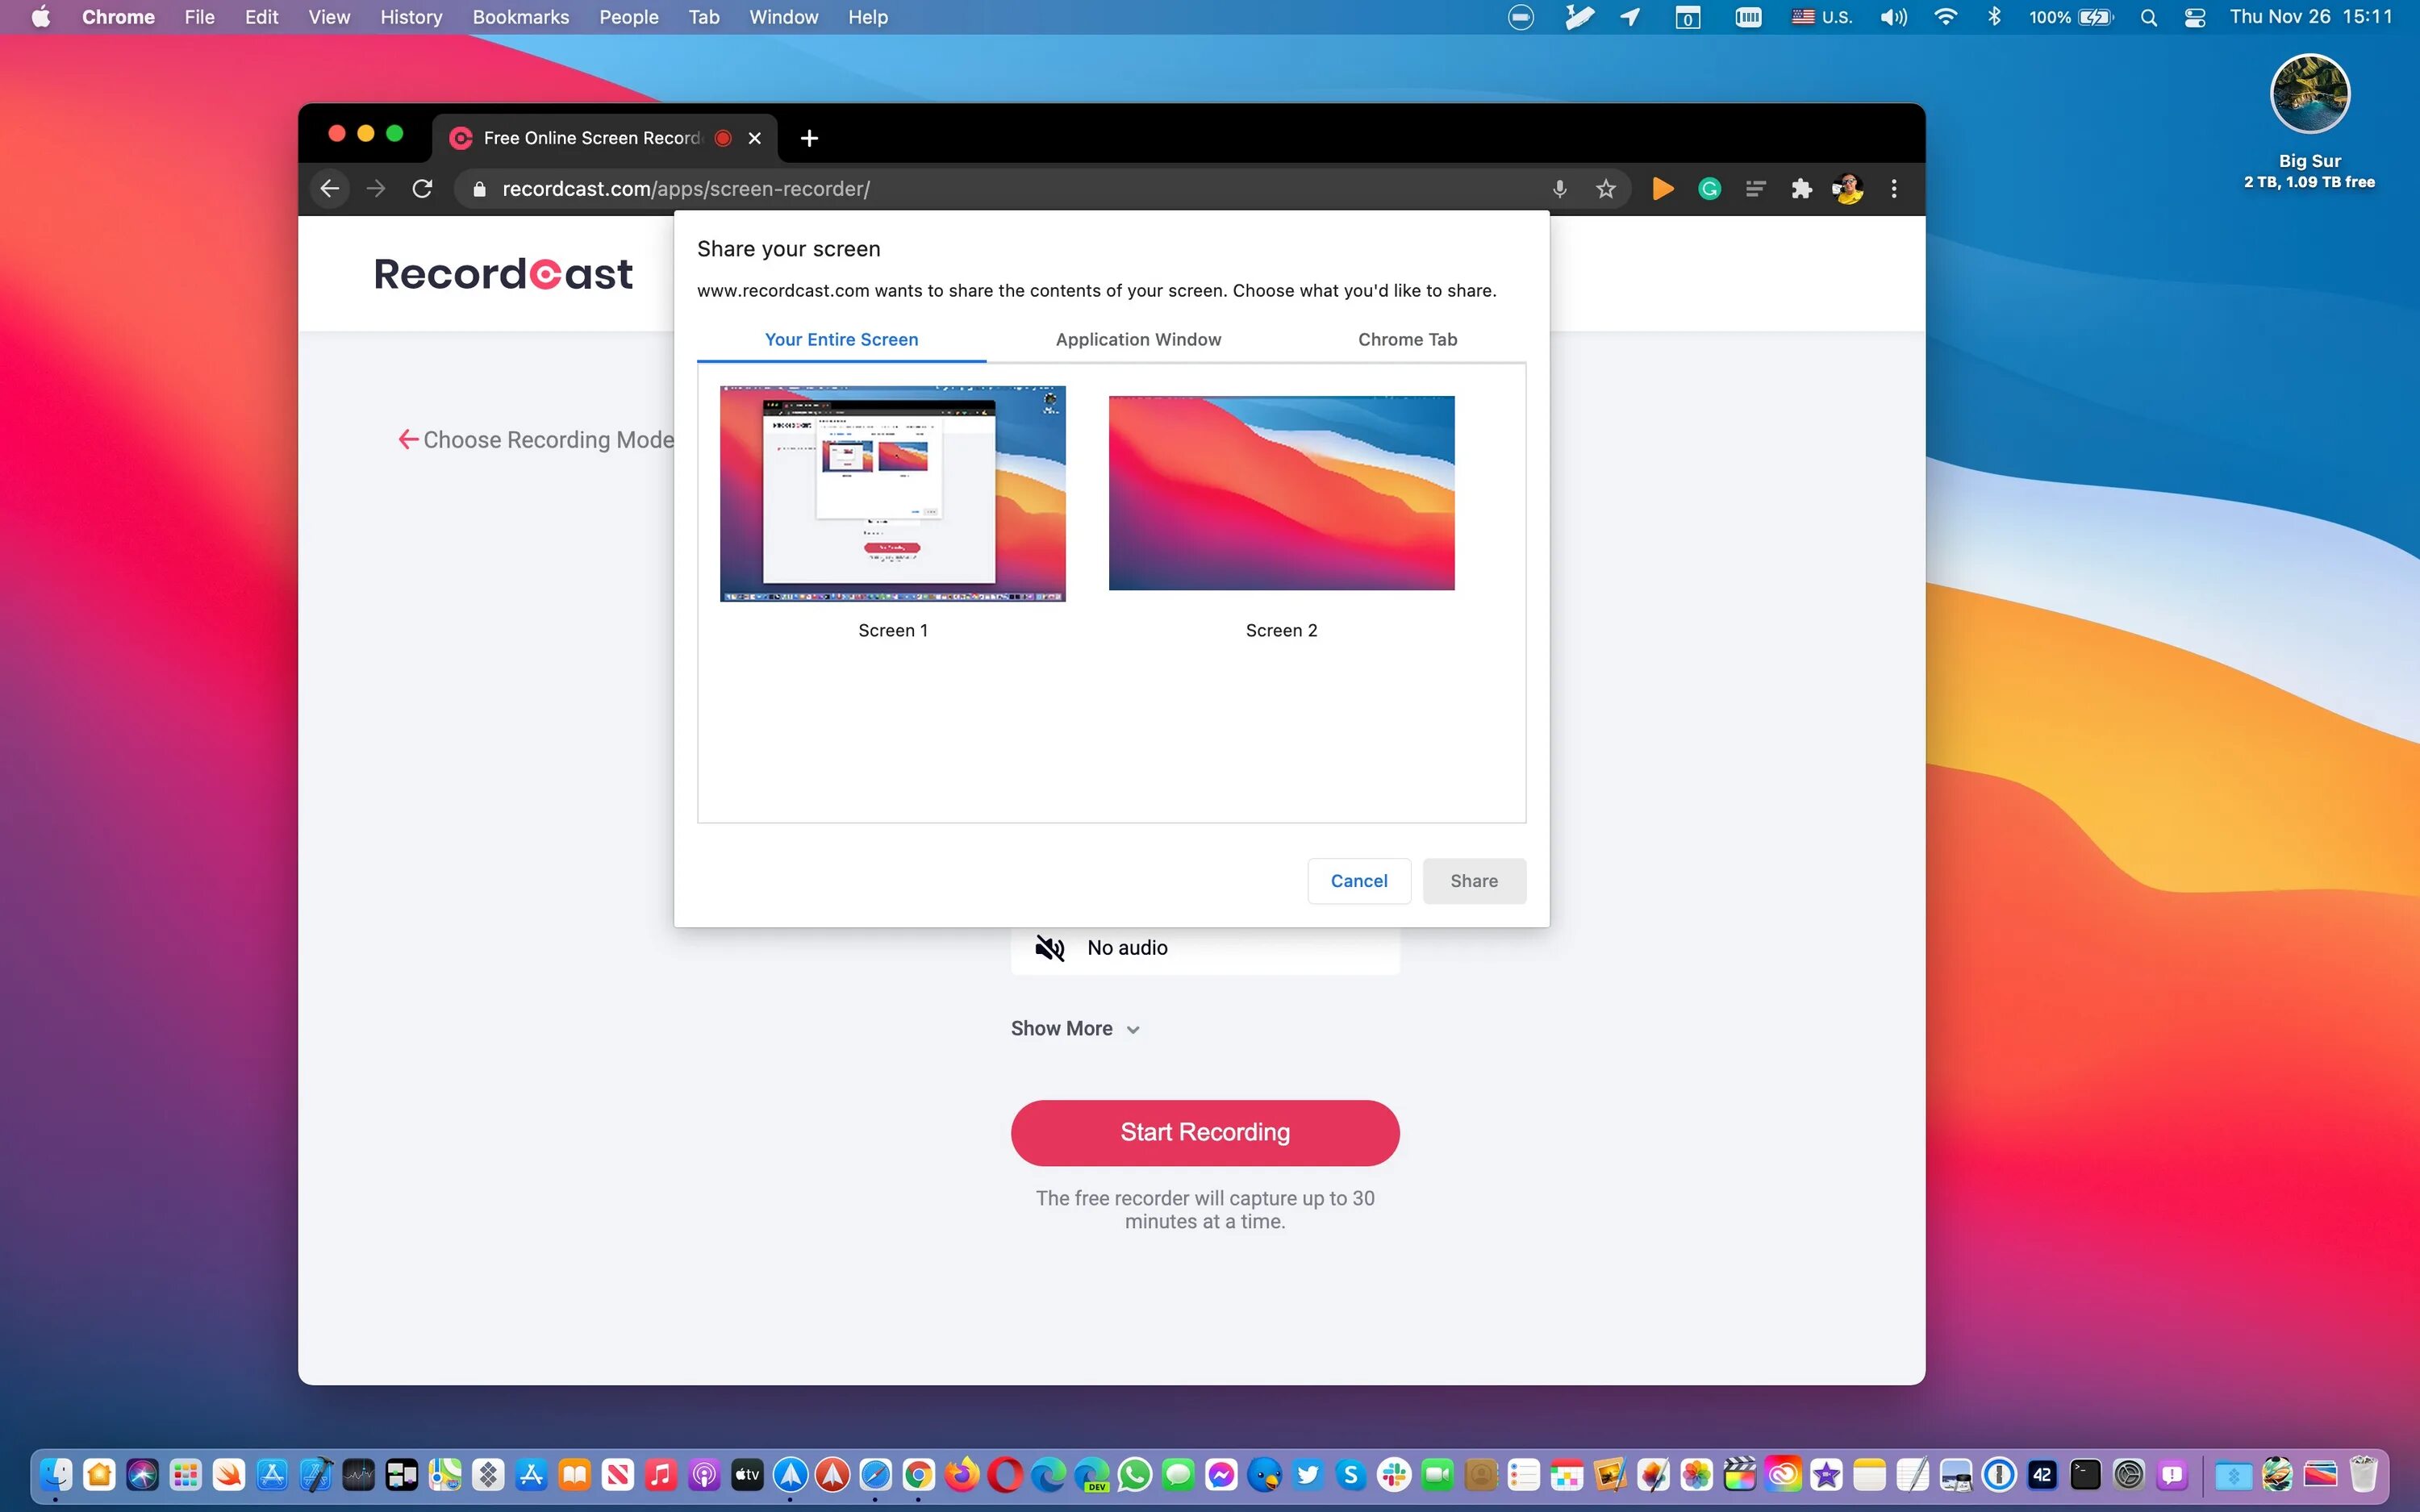Open the Grammarly extension icon
The height and width of the screenshot is (1512, 2420).
click(1711, 188)
